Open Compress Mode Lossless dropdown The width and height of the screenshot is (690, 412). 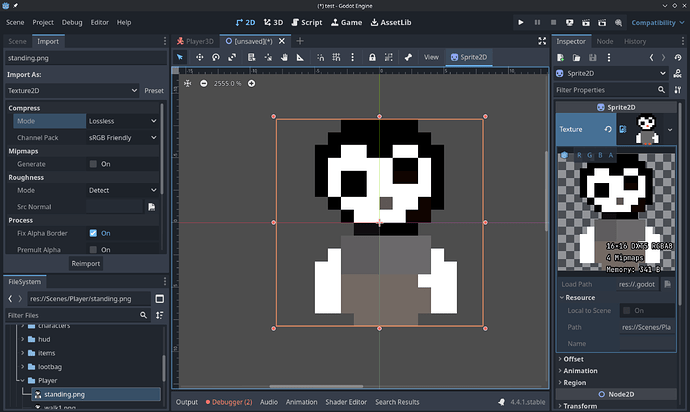[122, 121]
